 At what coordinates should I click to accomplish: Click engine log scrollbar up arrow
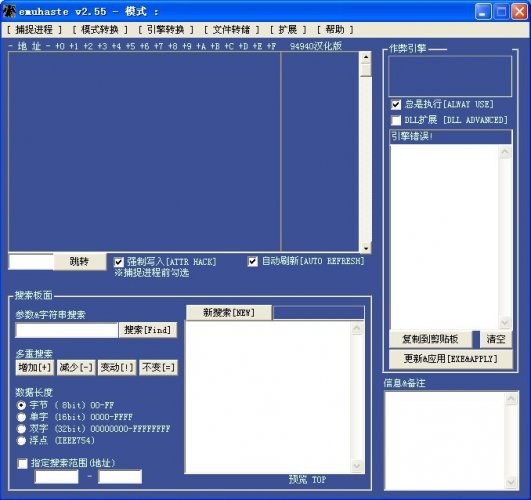click(x=505, y=152)
